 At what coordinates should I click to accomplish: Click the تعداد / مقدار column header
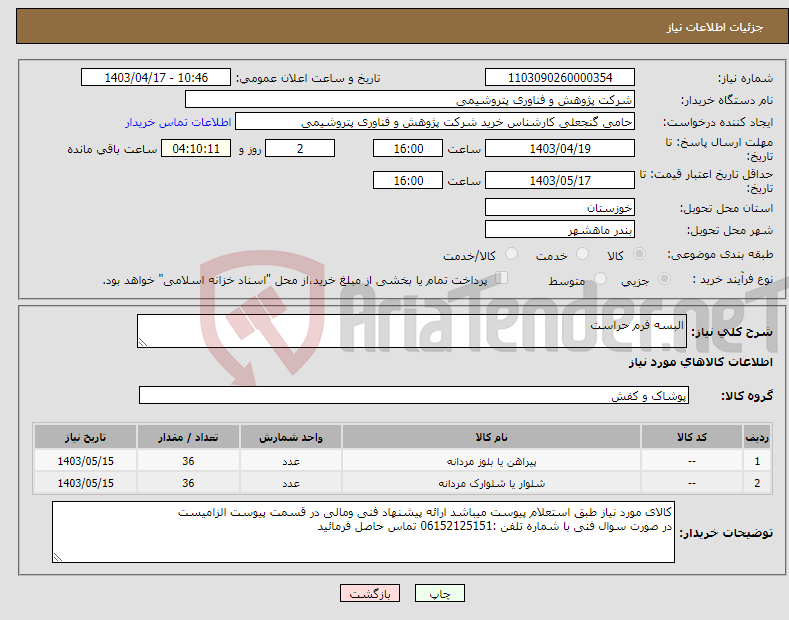click(x=188, y=437)
